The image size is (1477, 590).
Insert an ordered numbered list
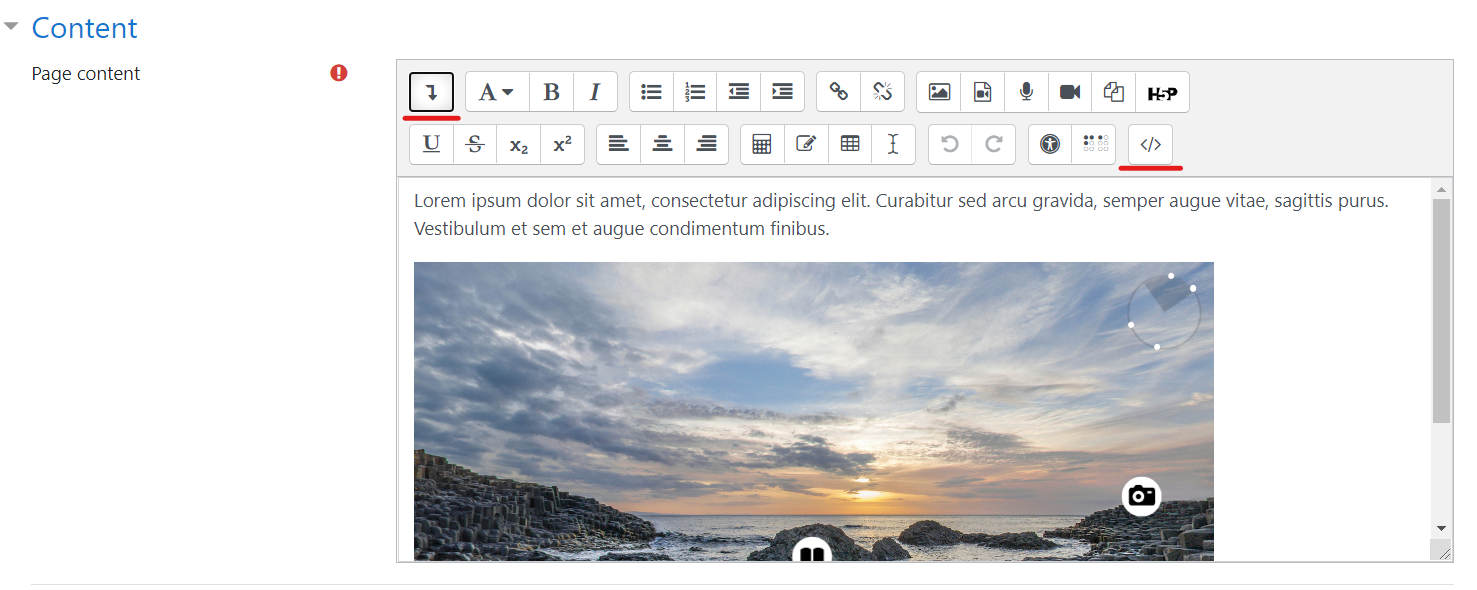pyautogui.click(x=695, y=92)
